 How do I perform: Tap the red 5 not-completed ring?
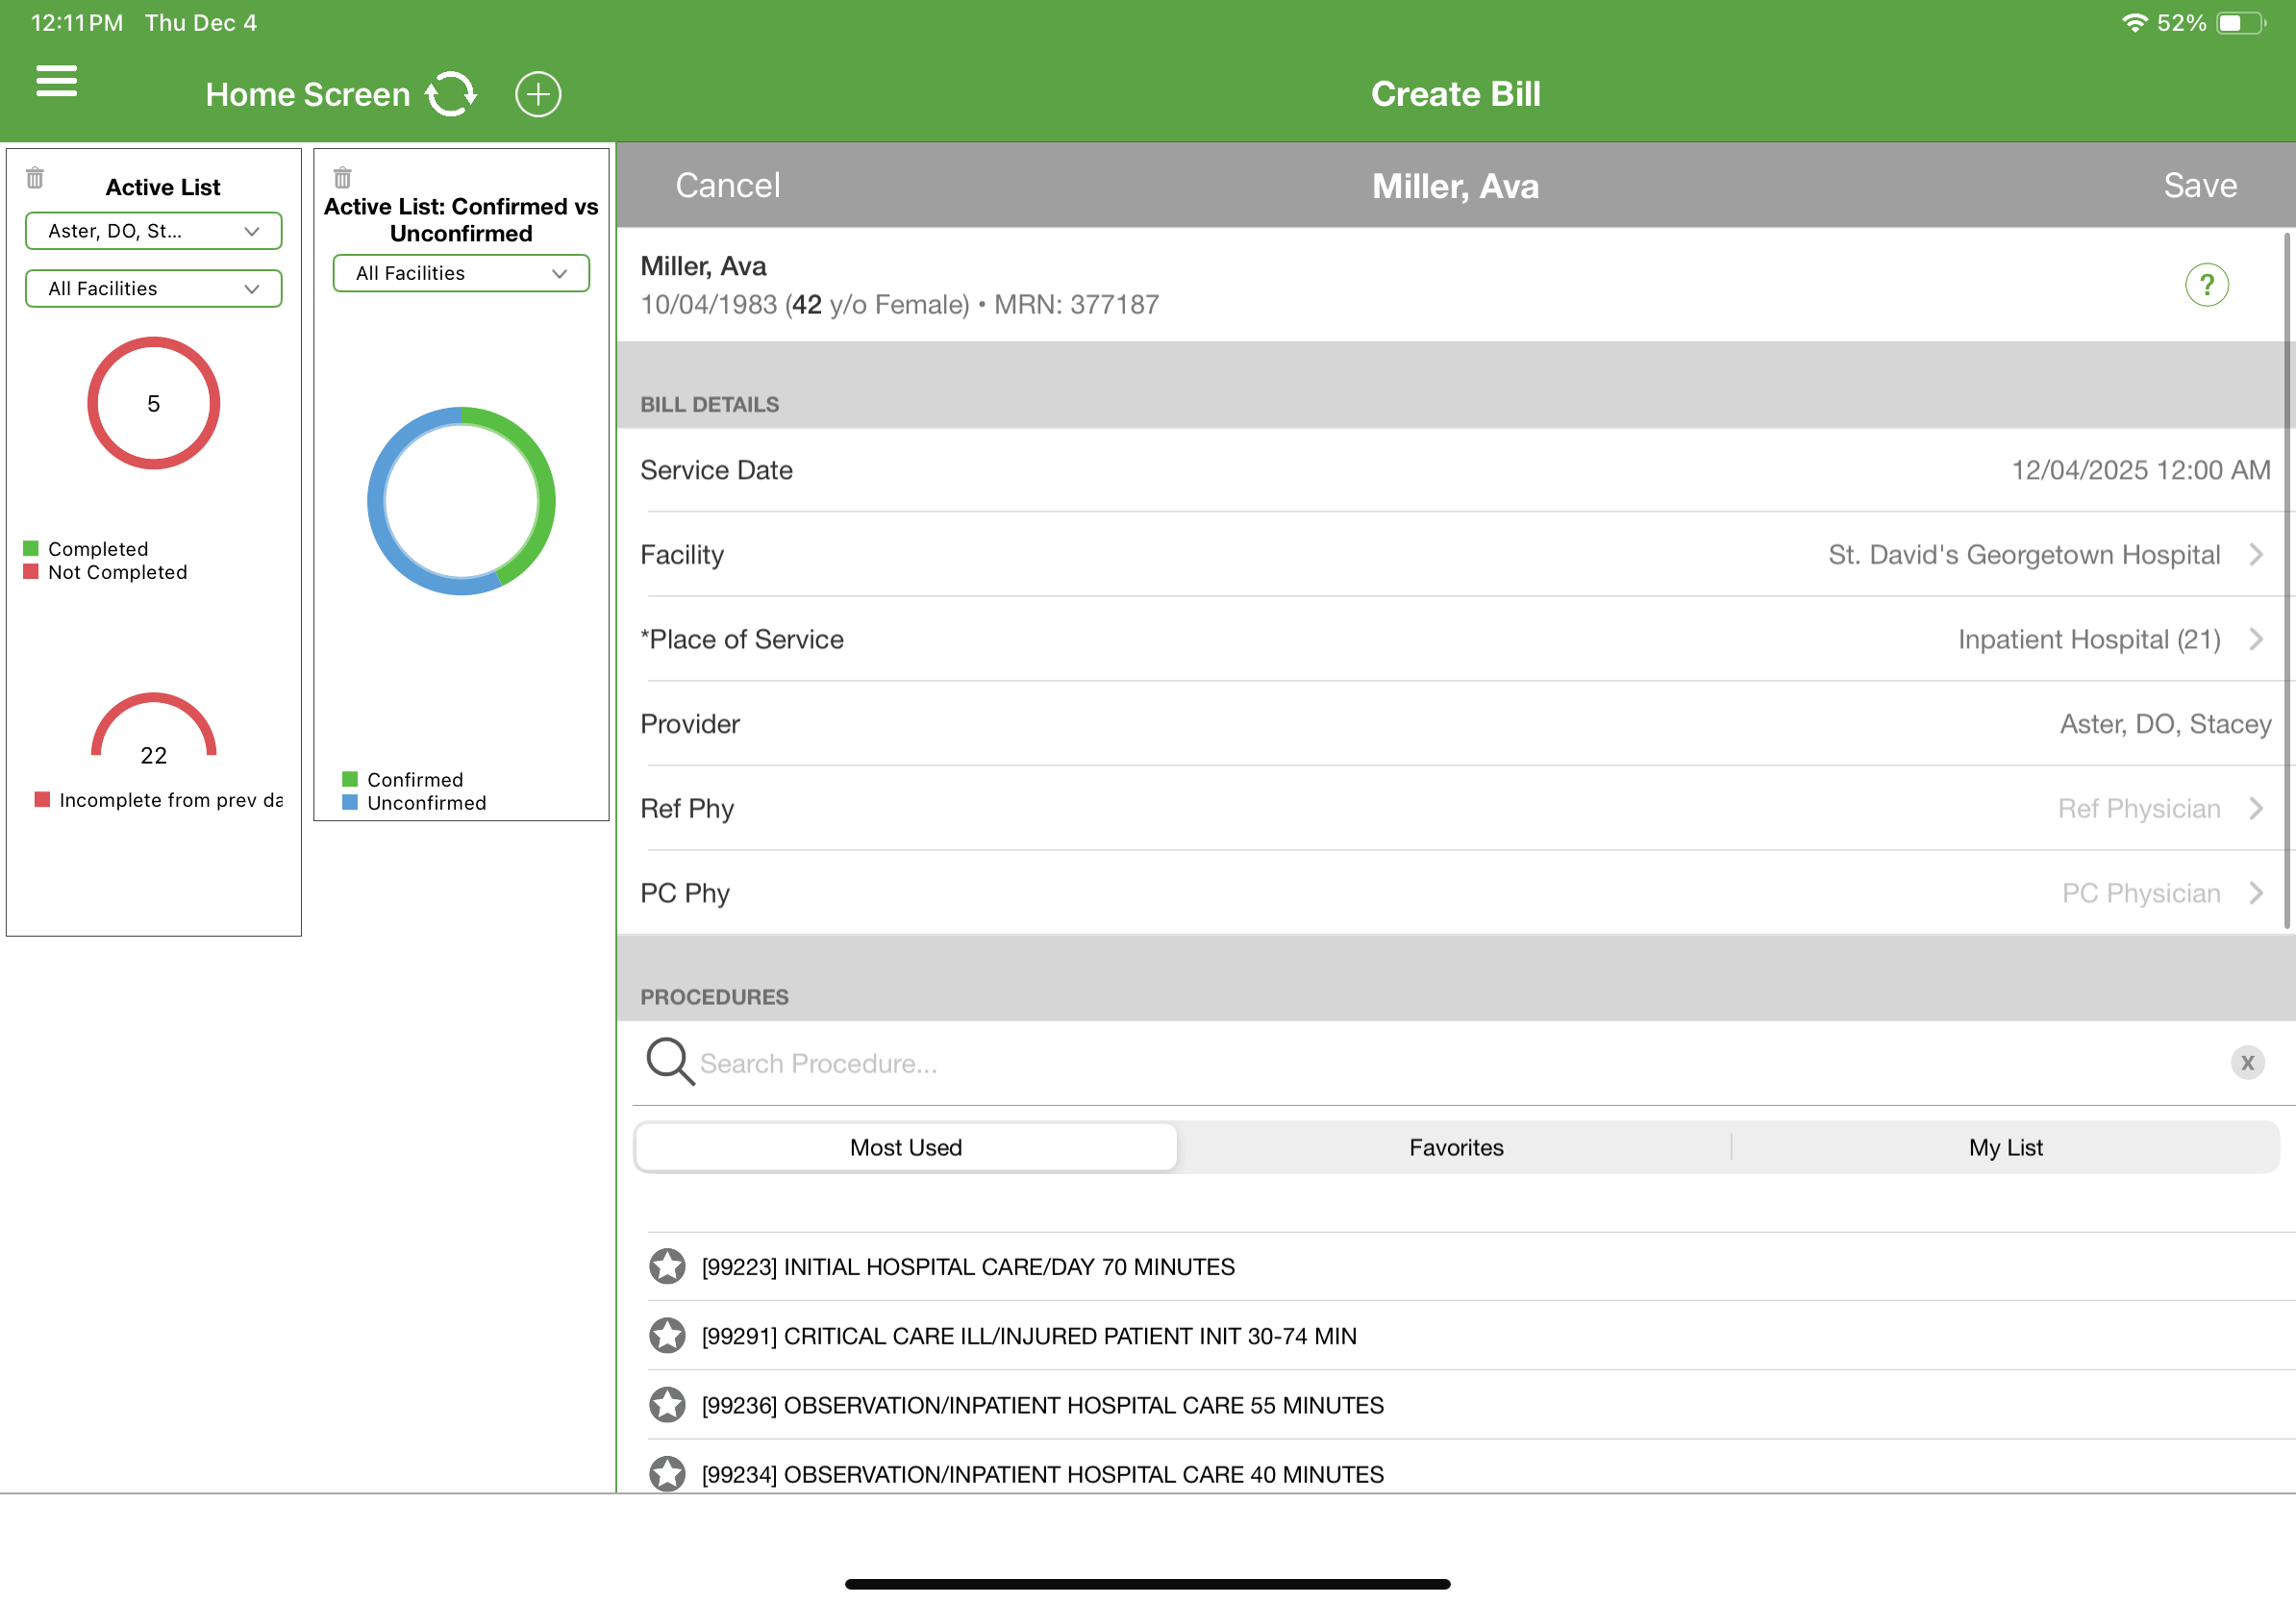tap(153, 403)
